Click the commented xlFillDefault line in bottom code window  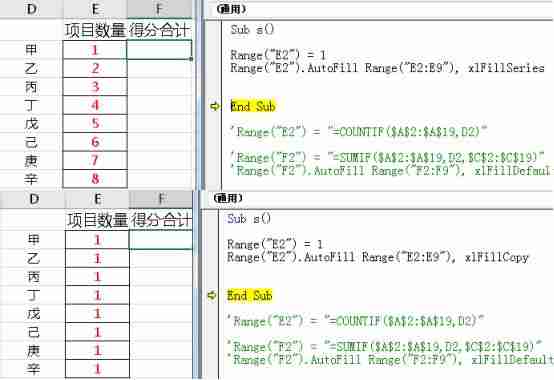(x=390, y=360)
